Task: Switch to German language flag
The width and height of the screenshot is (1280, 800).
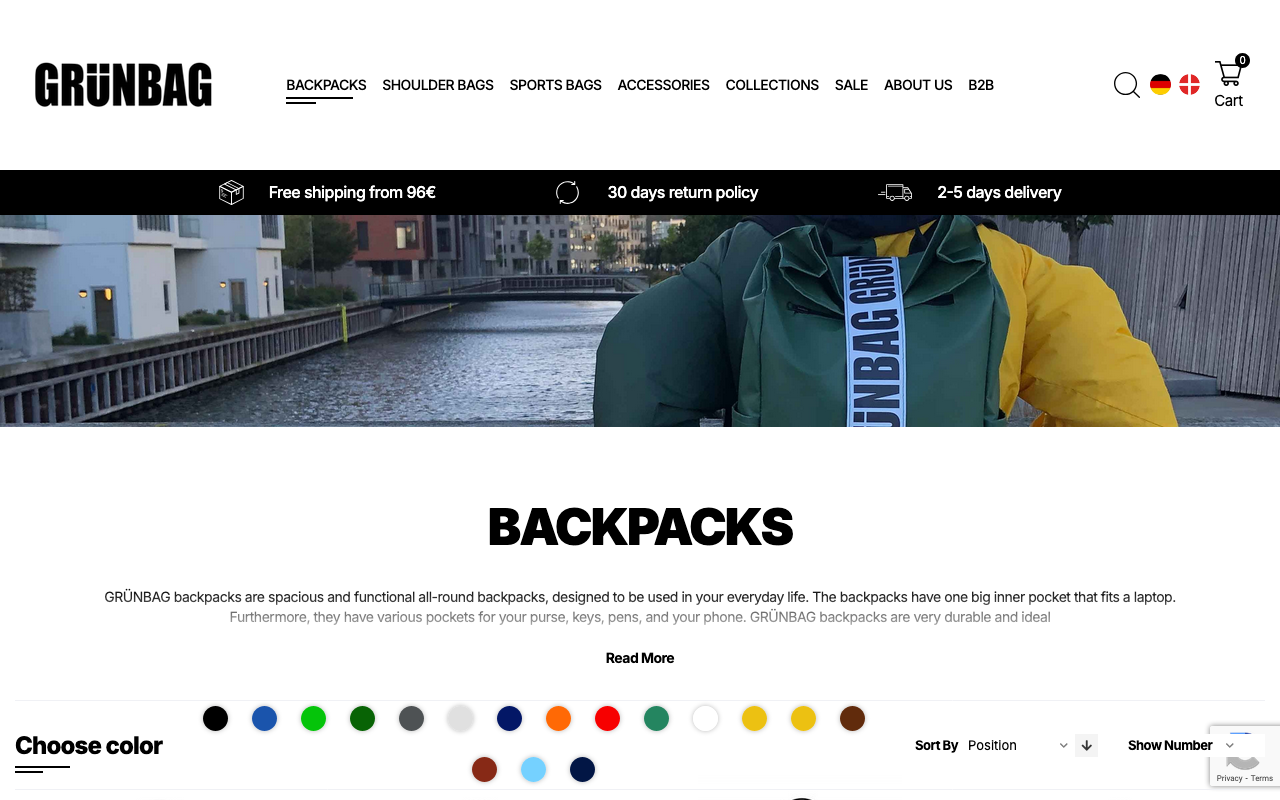Action: click(1160, 85)
